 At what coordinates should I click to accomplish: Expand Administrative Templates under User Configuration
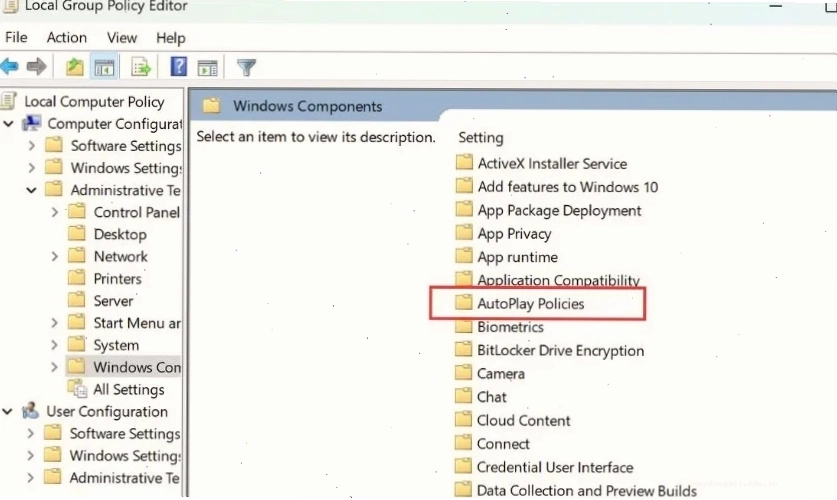30,478
